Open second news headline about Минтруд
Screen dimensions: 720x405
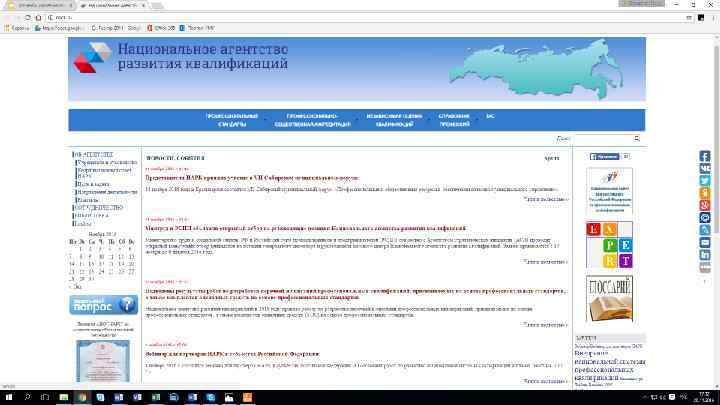306,228
